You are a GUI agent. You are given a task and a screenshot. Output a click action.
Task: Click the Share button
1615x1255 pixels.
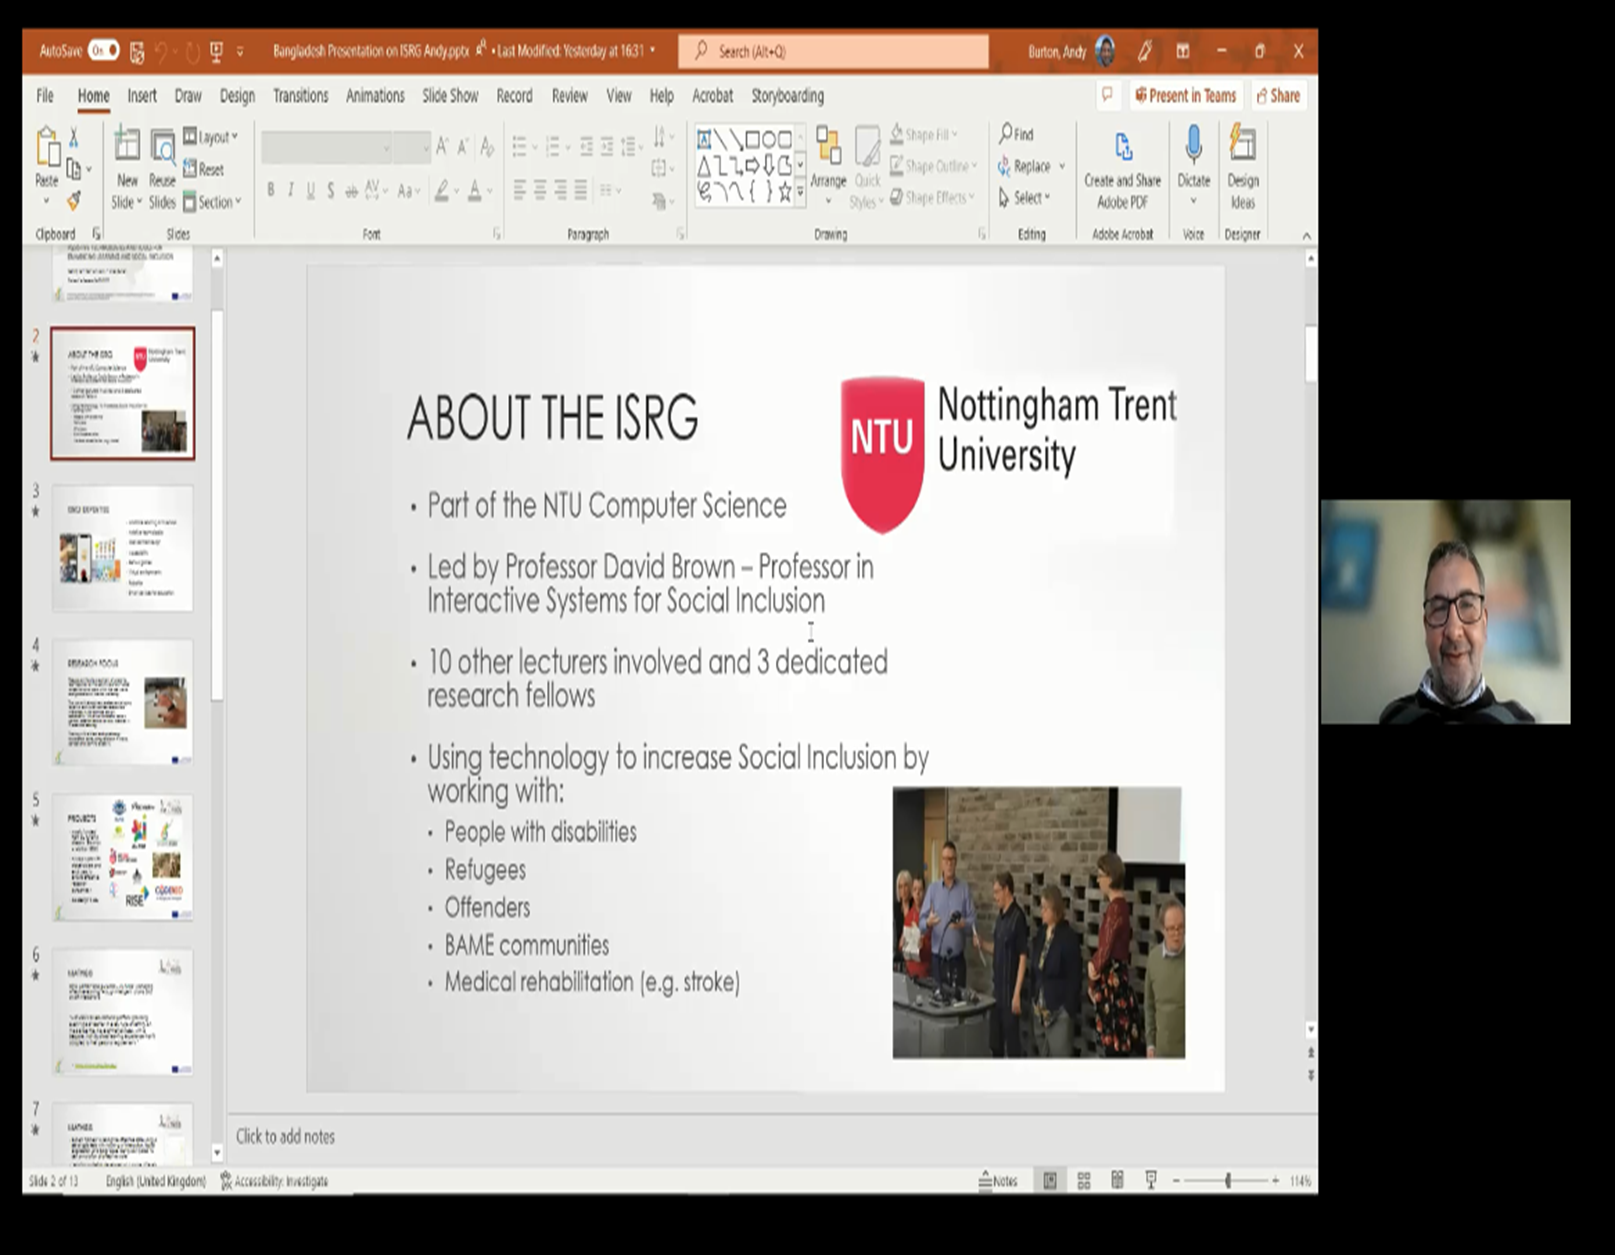1278,96
